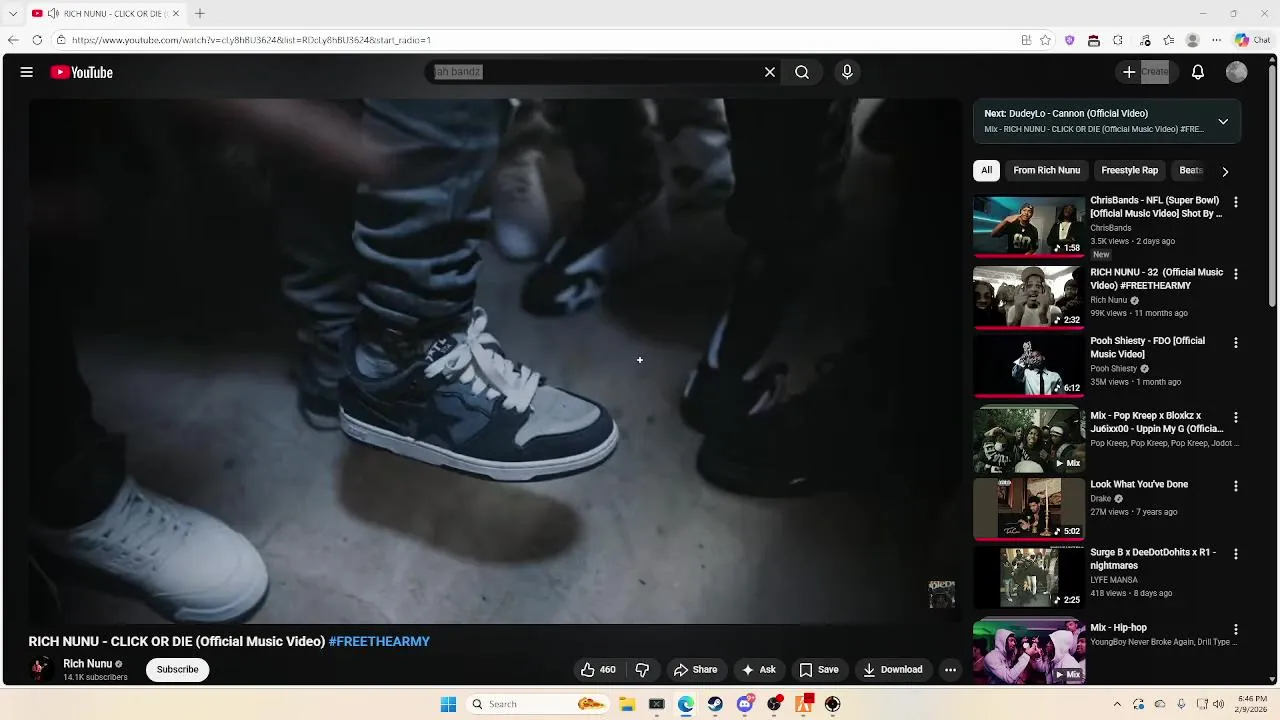Select the Freestyle Rap chip
This screenshot has height=720, width=1280.
coord(1129,170)
